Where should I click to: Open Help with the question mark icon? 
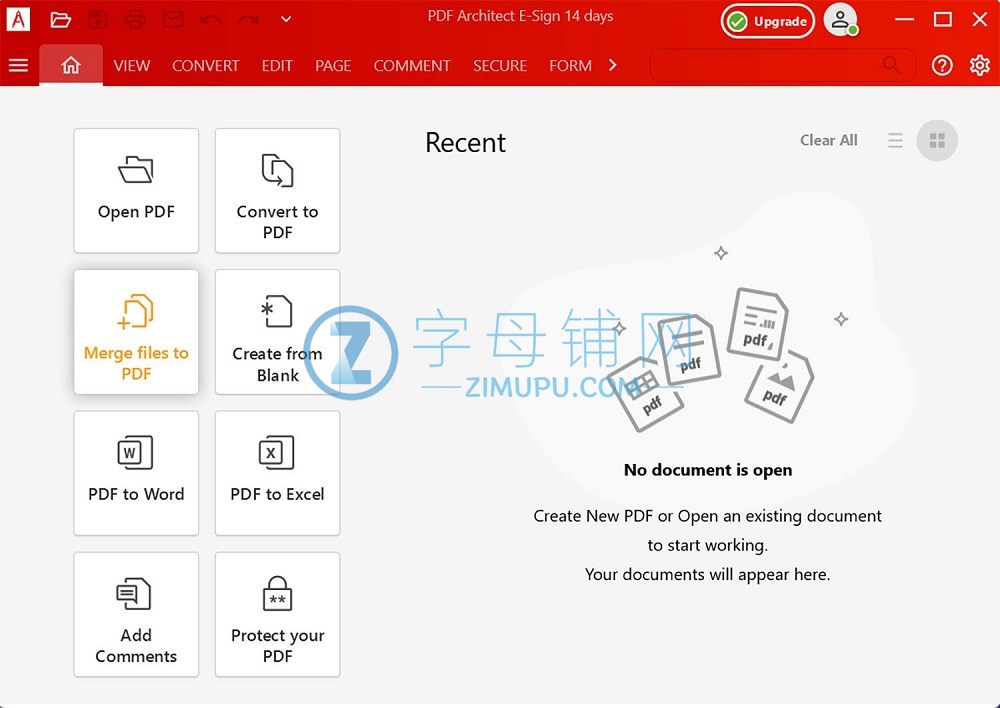tap(942, 65)
